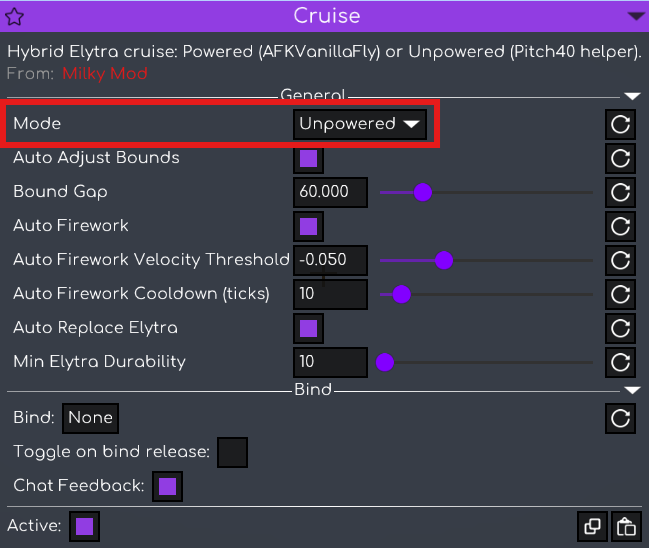Click the favorite star icon for Cruise

pos(15,16)
